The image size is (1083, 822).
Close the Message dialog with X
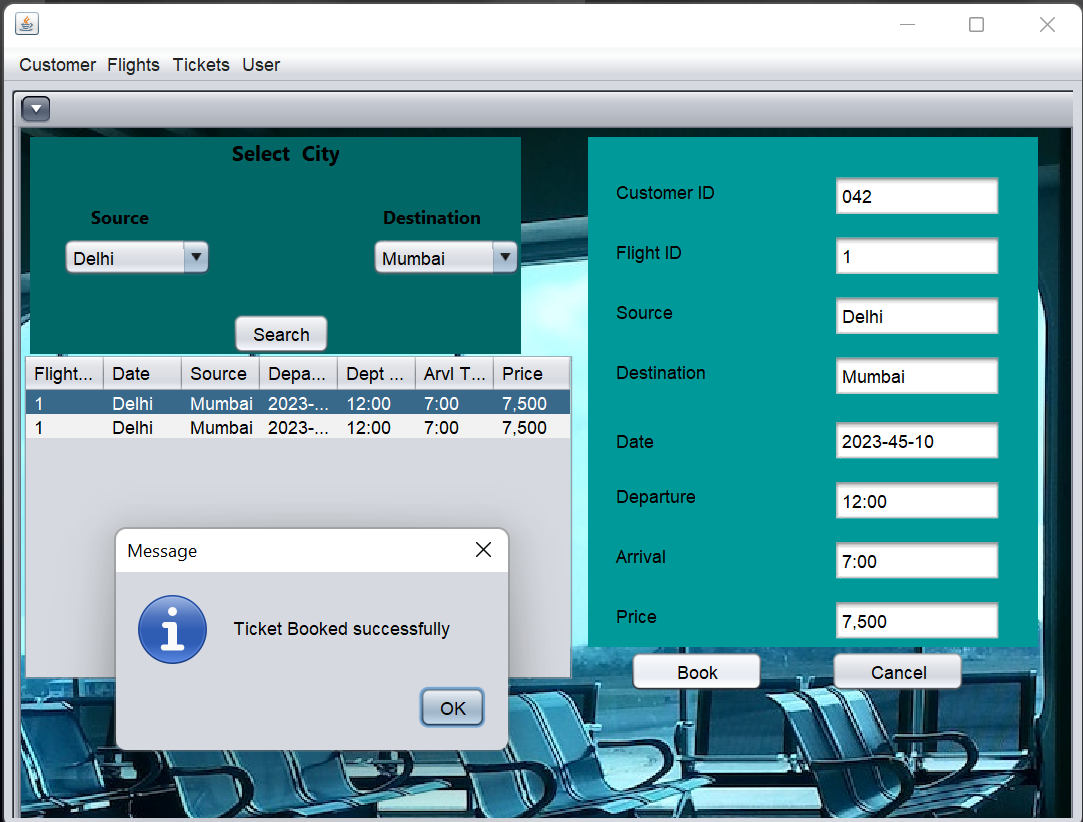(483, 550)
